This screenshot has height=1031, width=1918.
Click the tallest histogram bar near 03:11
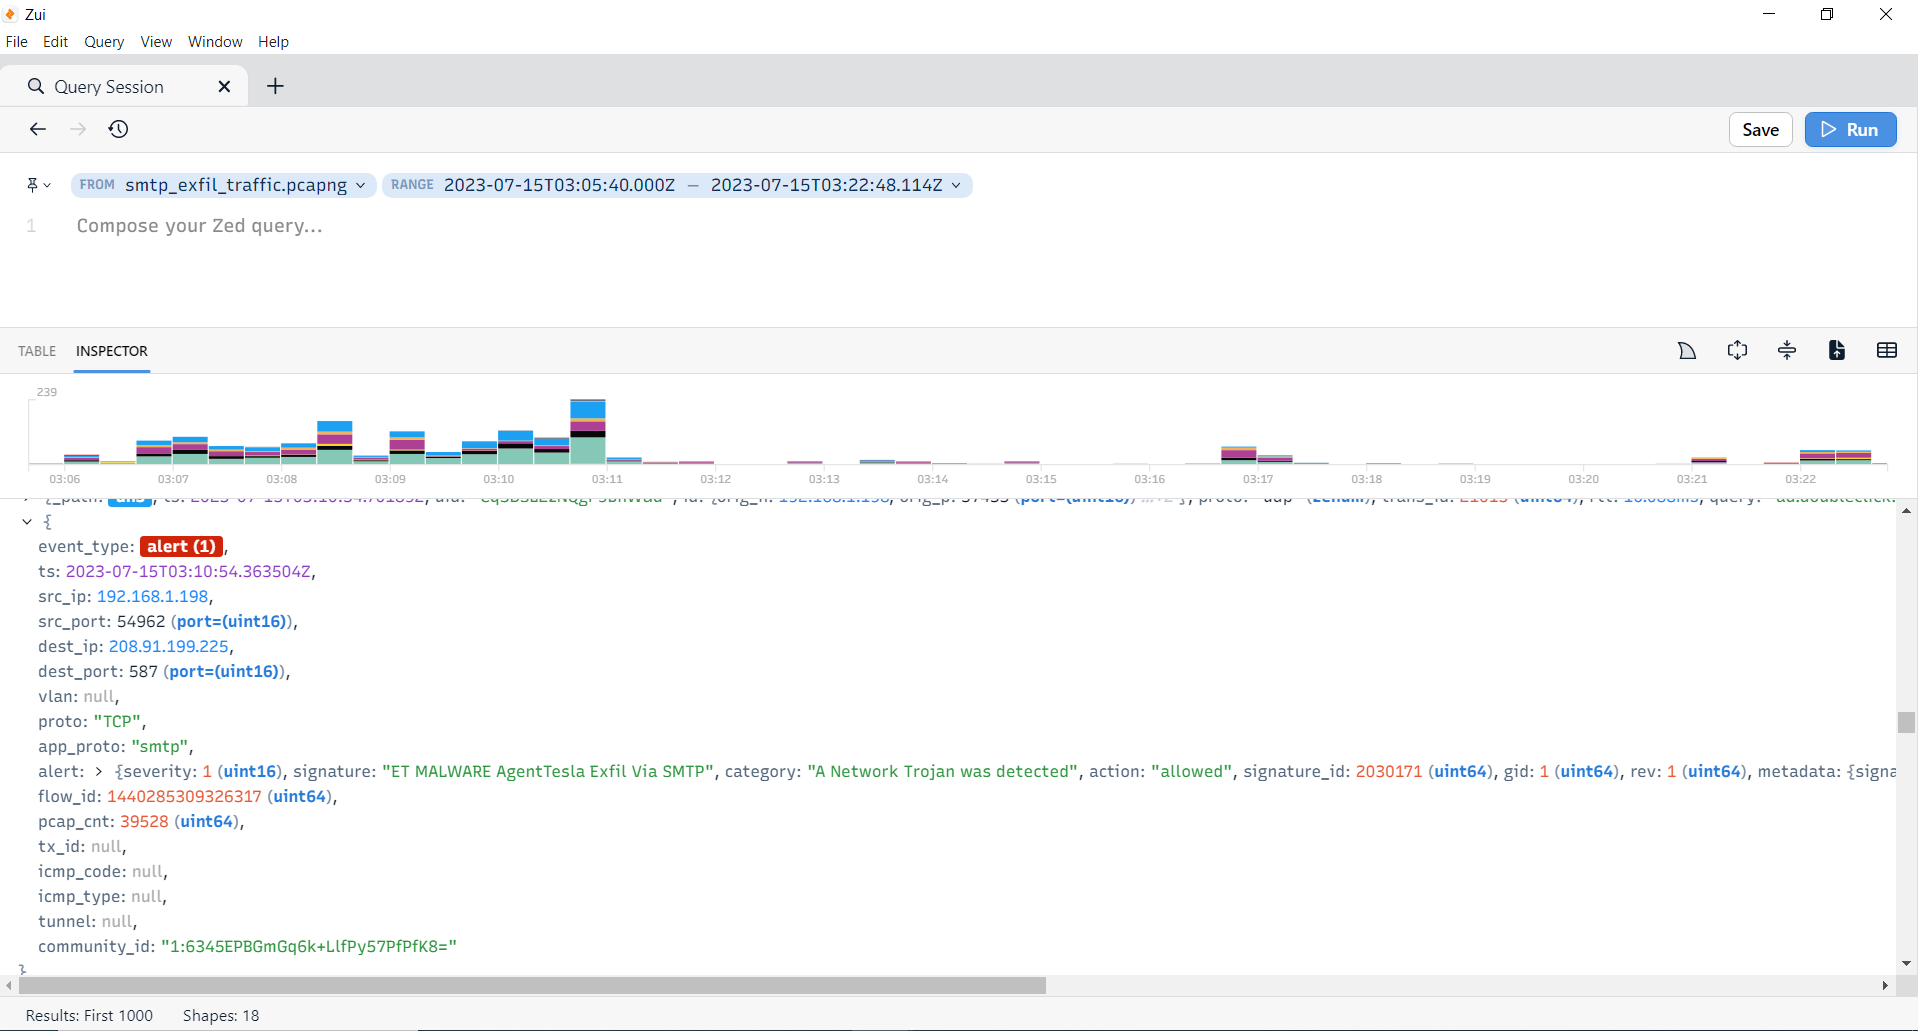pyautogui.click(x=588, y=432)
